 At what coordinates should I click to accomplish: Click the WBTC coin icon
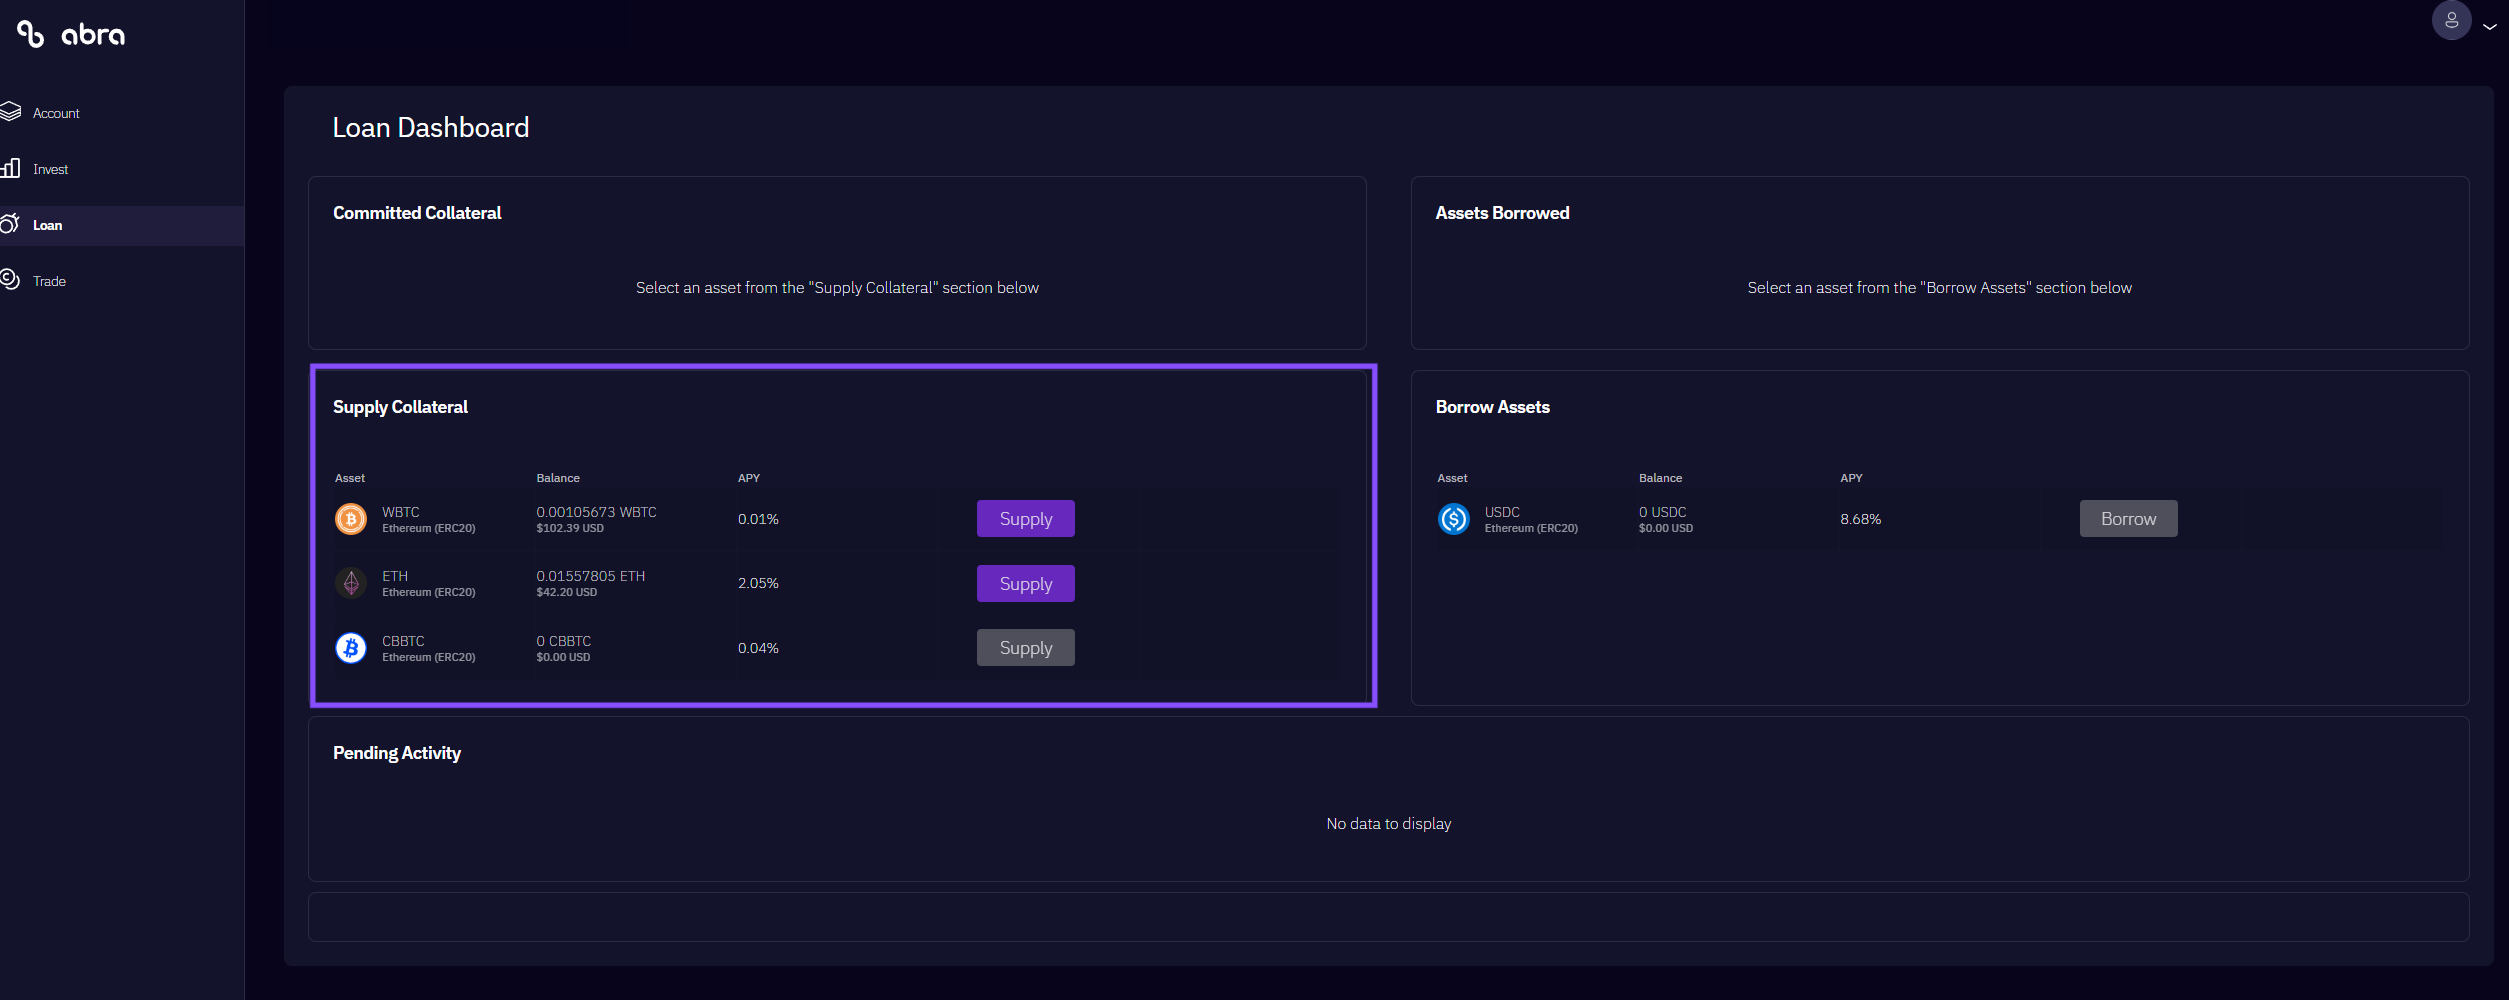(351, 519)
